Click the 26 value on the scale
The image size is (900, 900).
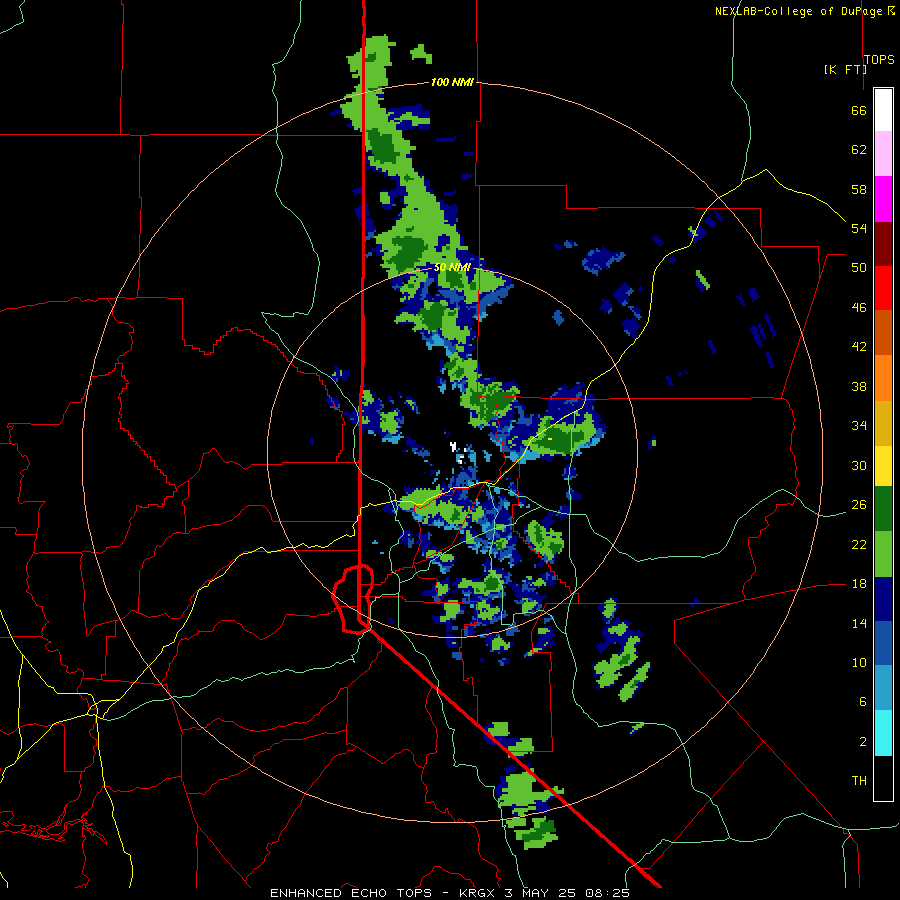tap(859, 505)
